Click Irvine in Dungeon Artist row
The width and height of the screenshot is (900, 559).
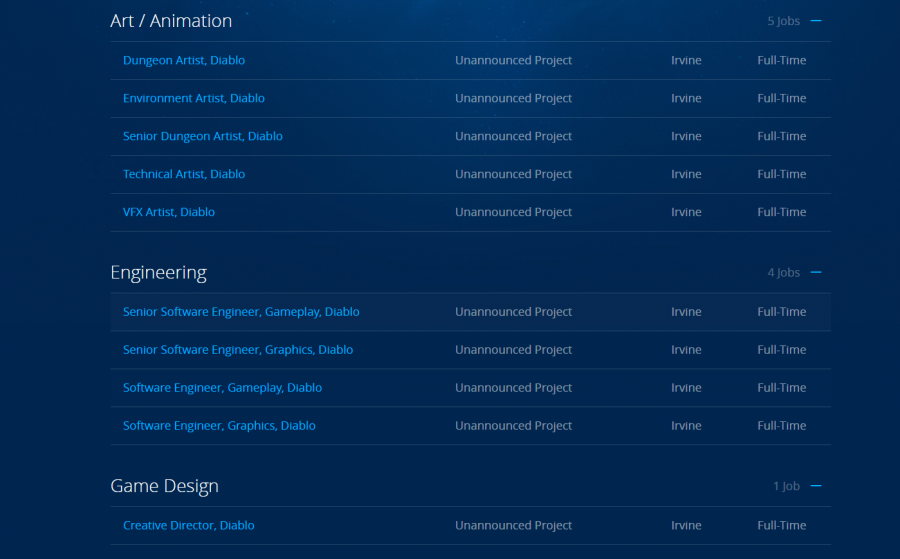click(x=686, y=60)
